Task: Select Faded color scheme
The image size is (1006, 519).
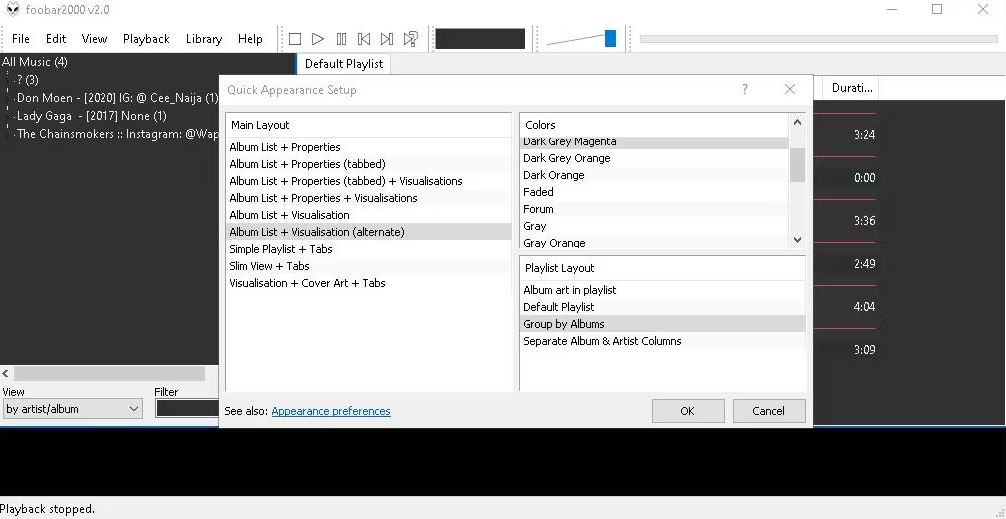Action: (654, 192)
